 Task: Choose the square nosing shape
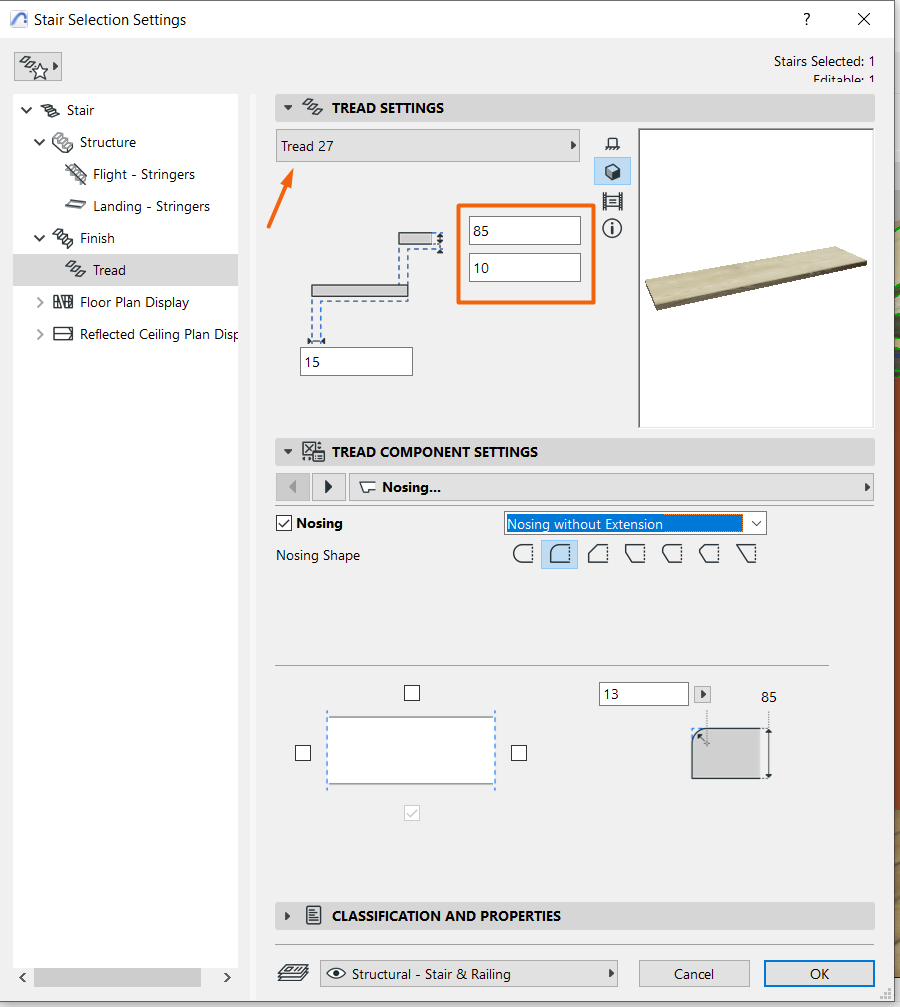pos(523,554)
